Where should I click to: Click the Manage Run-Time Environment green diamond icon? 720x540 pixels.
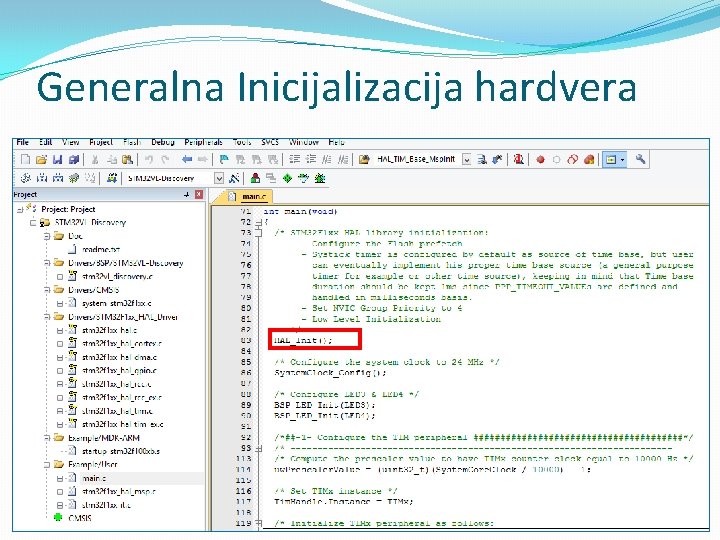287,178
